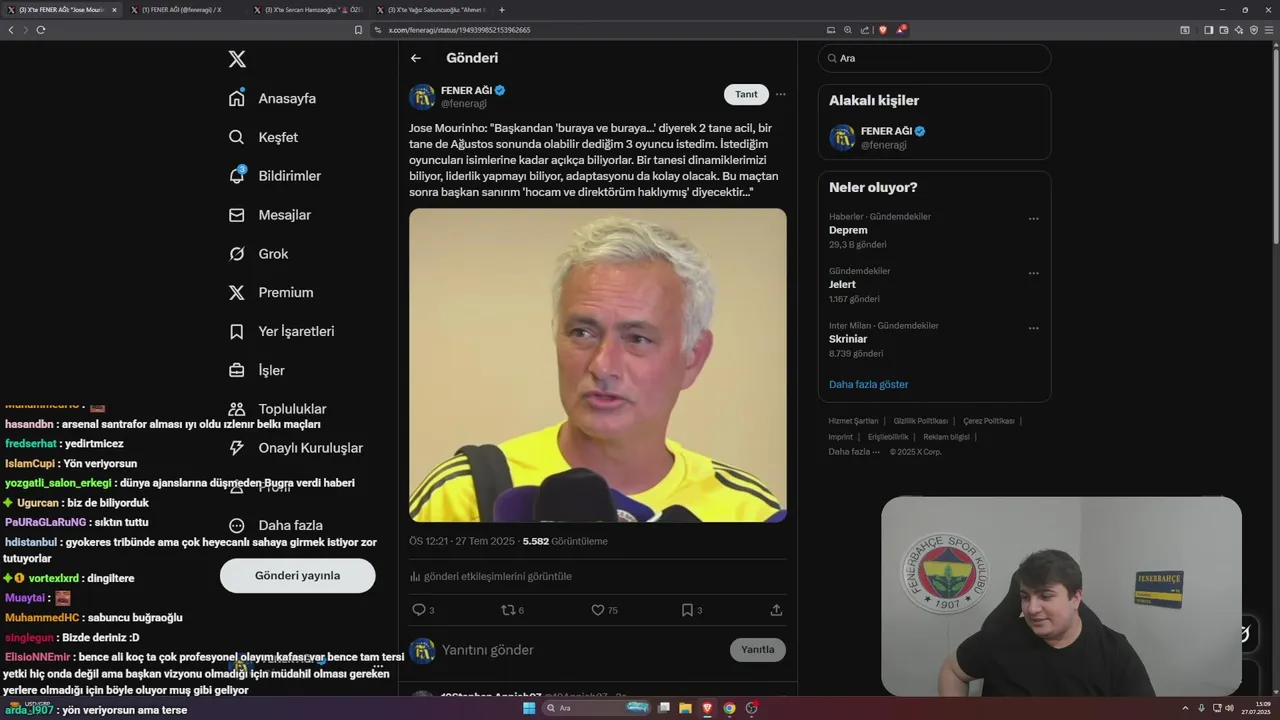This screenshot has height=720, width=1280.
Task: Open the Topluluklar people icon
Action: [237, 409]
